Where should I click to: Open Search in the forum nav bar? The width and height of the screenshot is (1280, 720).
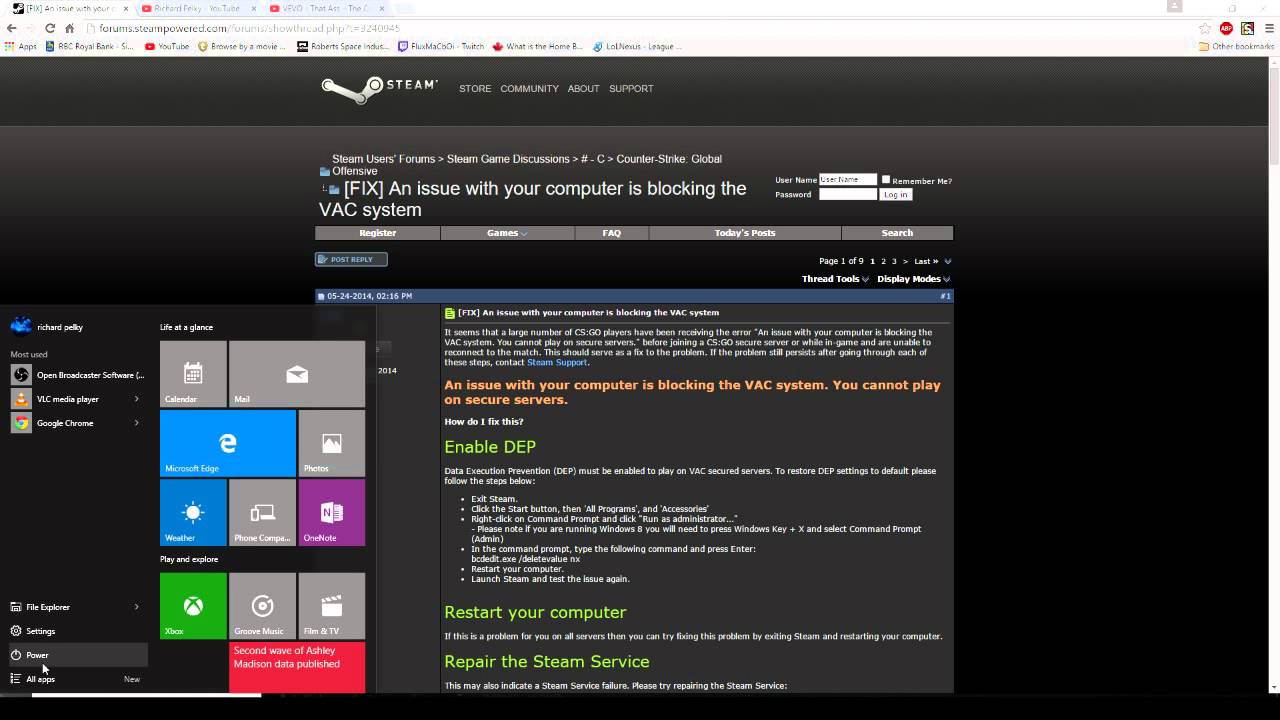click(x=897, y=233)
